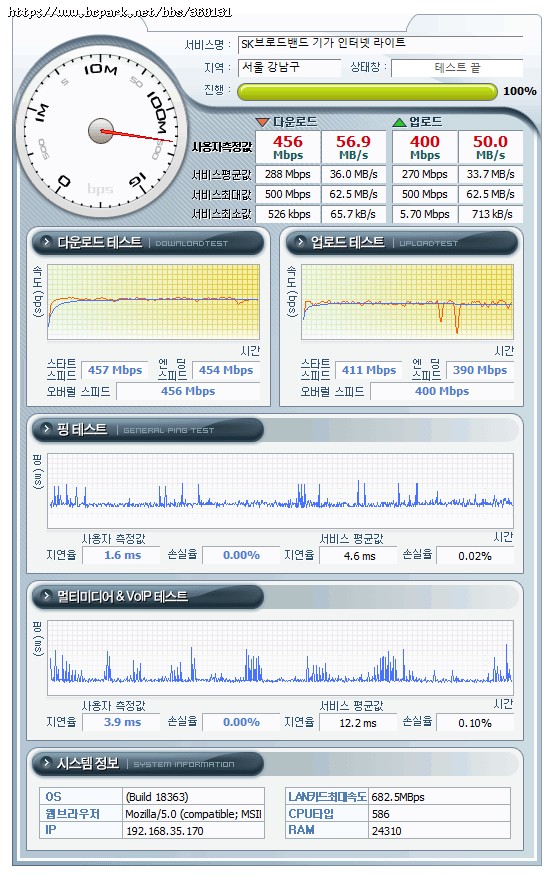Click the 업로드 테스트 section title
Viewport: 549px width, 876px height.
347,242
